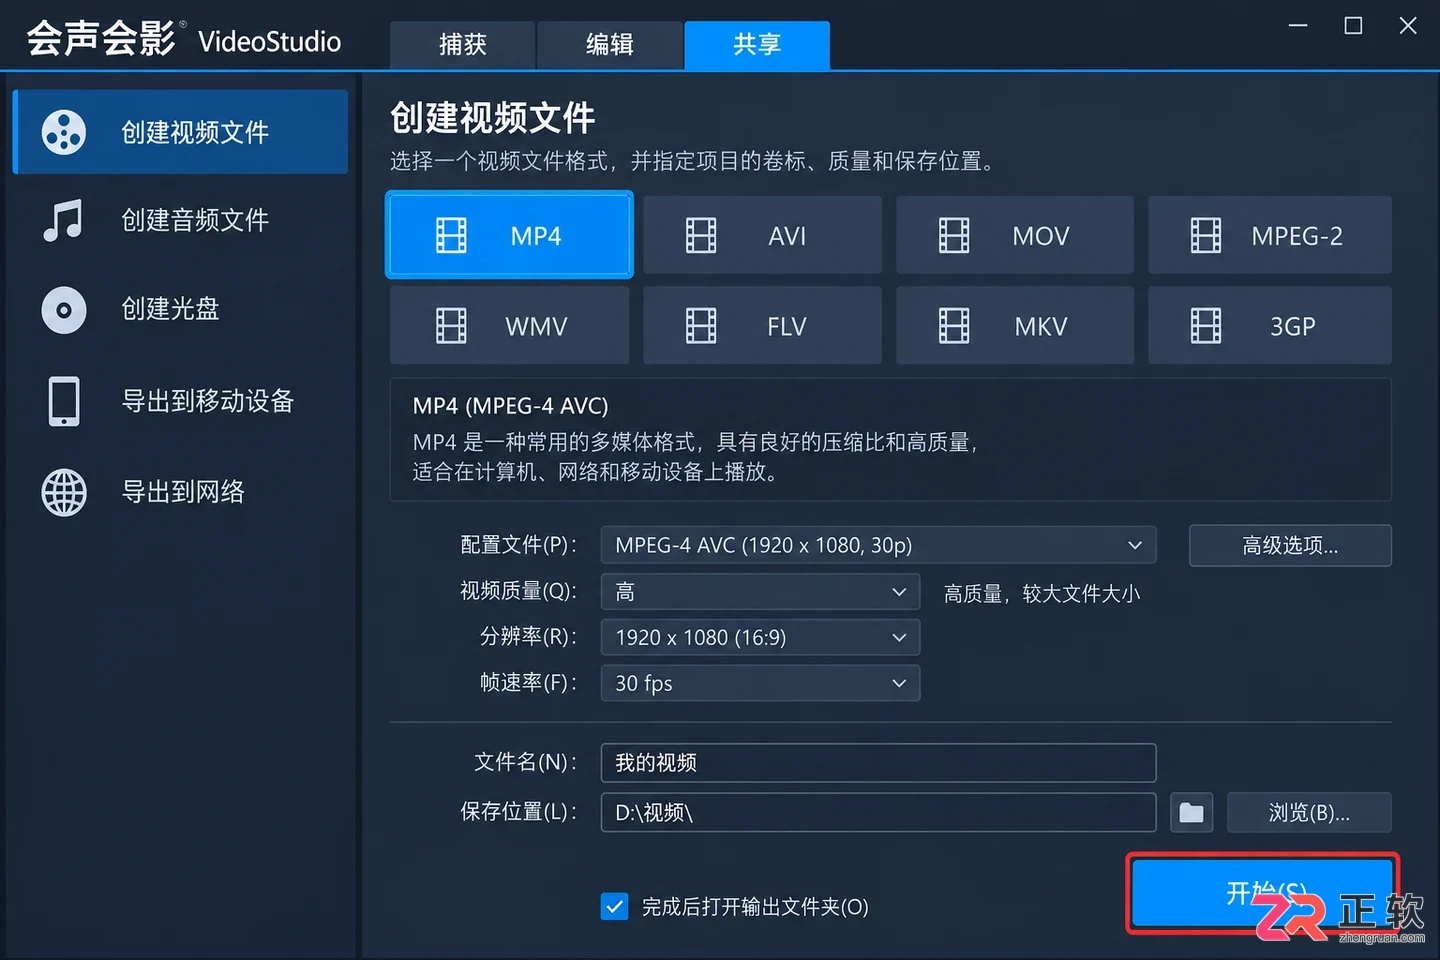Open the 分辨率 resolution dropdown
The width and height of the screenshot is (1440, 960).
[760, 637]
